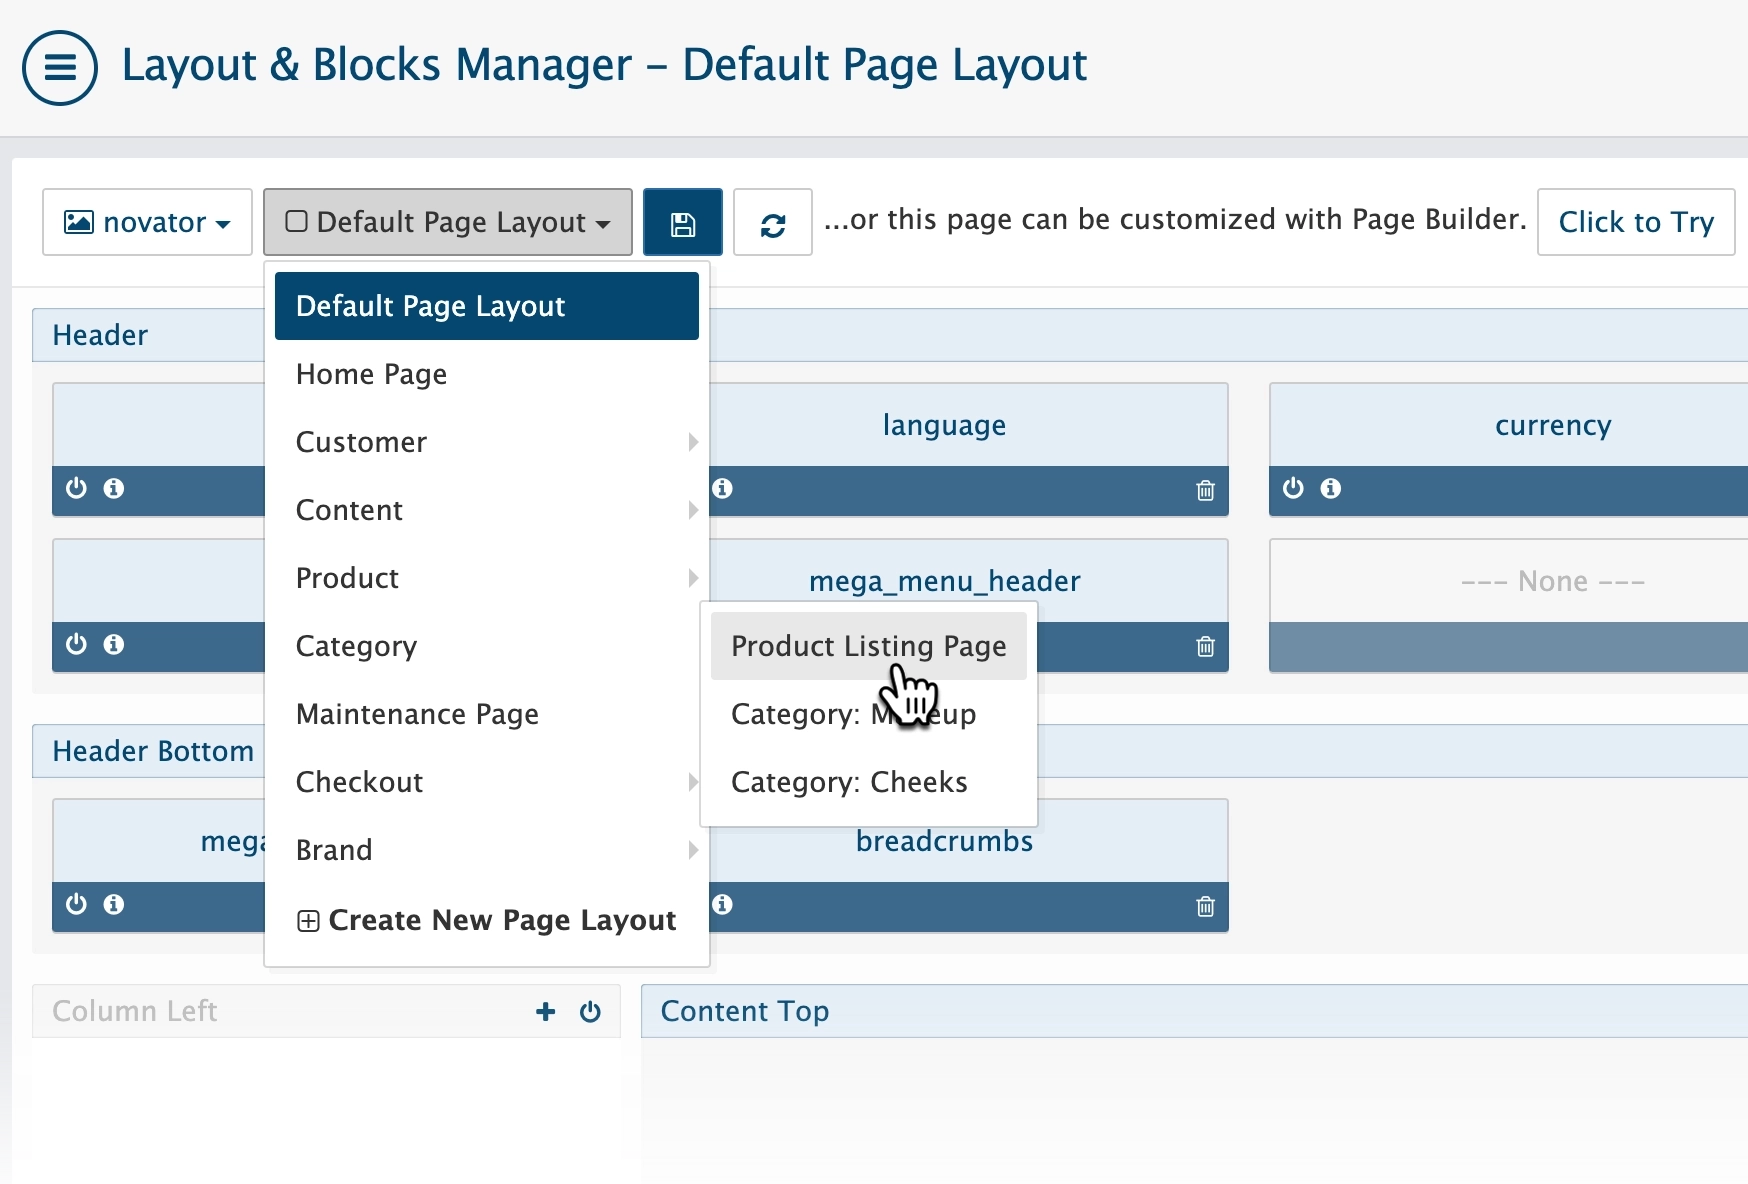Show info for the breadcrumbs block
Image resolution: width=1748 pixels, height=1184 pixels.
[x=723, y=904]
